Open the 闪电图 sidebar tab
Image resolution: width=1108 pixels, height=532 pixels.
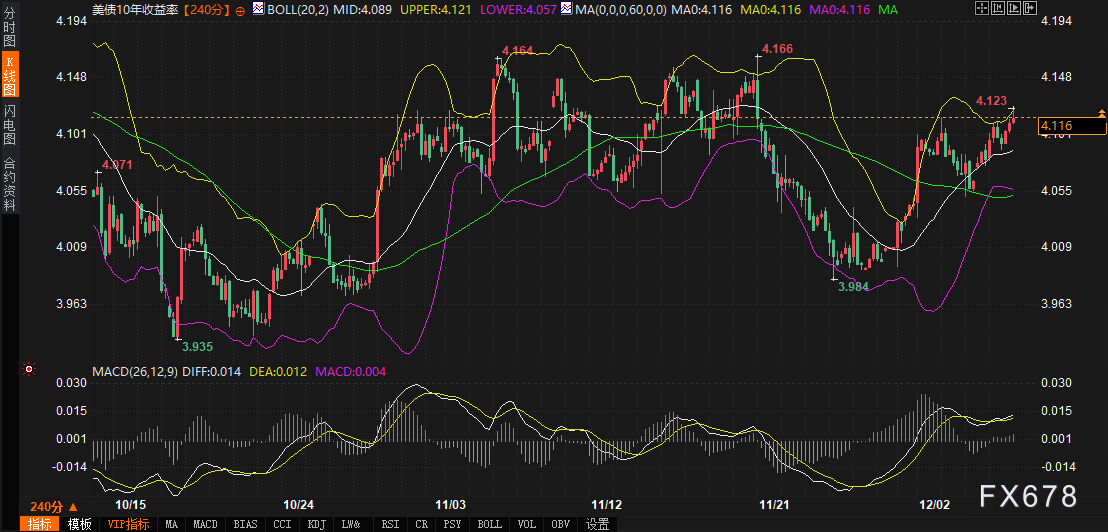coord(10,123)
